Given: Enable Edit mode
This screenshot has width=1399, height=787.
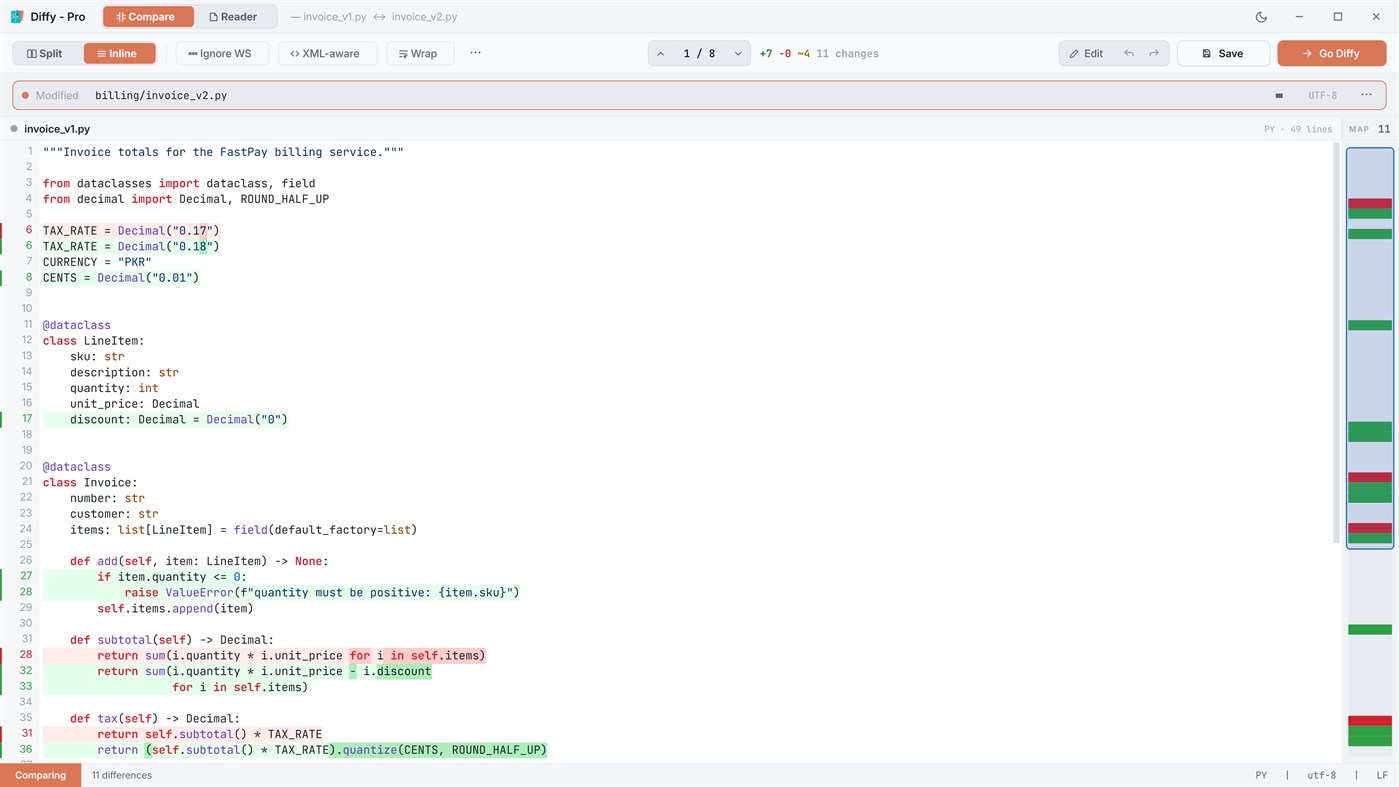Looking at the screenshot, I should coord(1087,54).
